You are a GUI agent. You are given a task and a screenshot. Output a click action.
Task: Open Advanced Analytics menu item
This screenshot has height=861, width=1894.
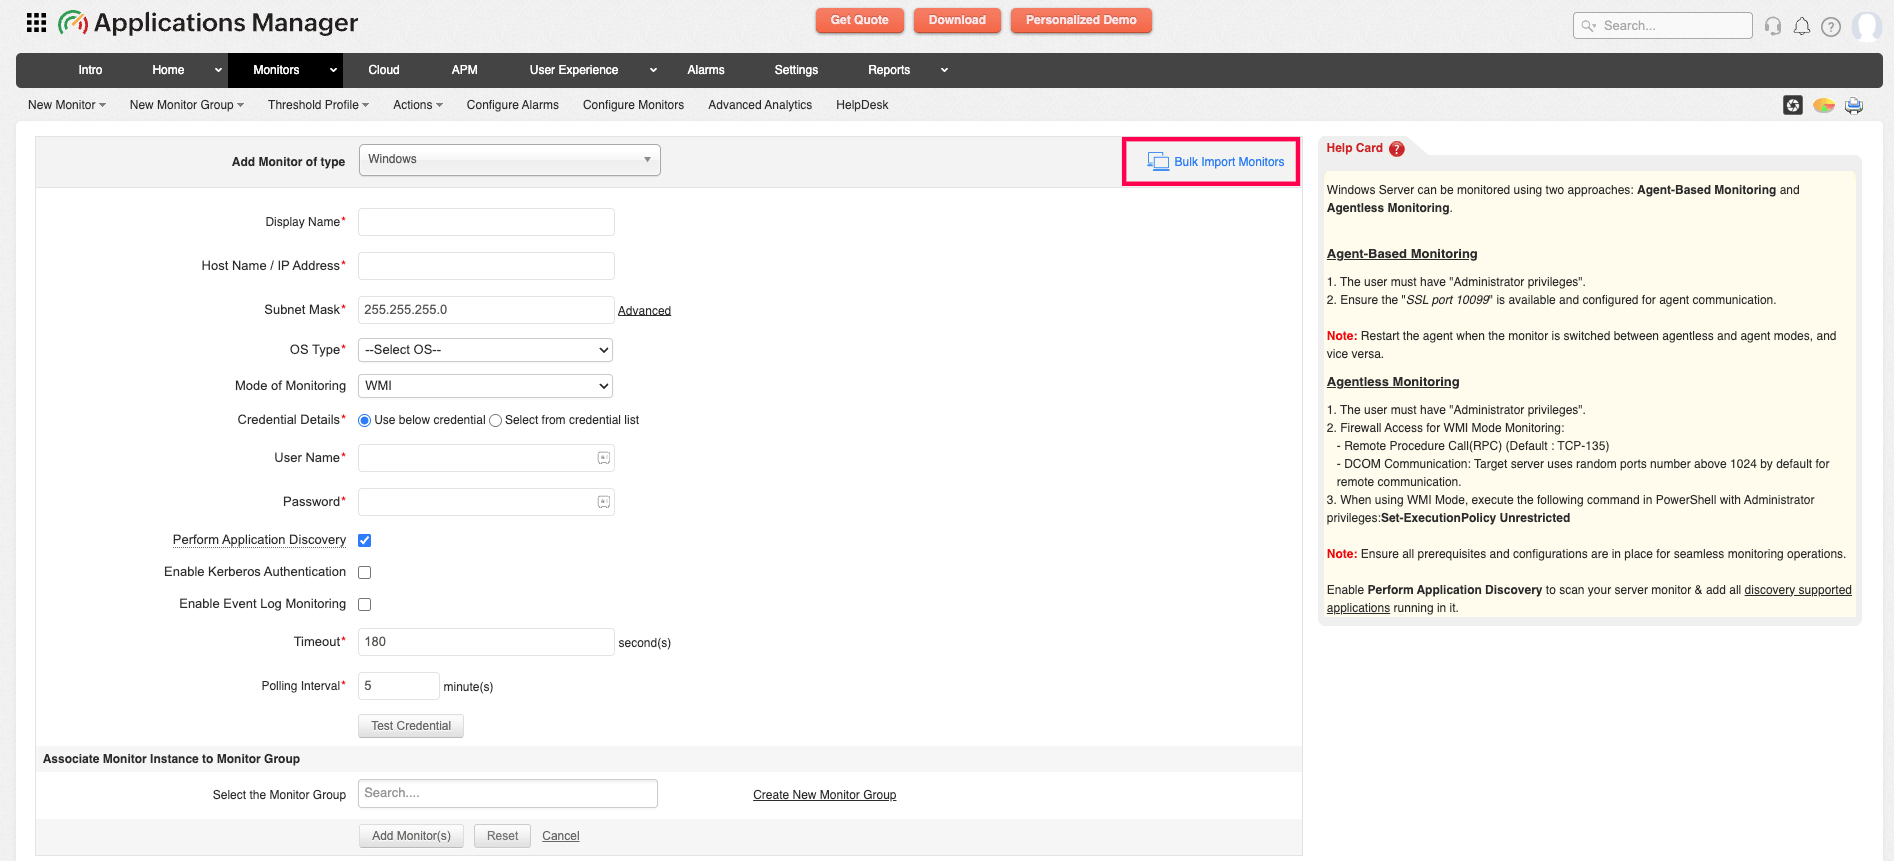(x=760, y=105)
